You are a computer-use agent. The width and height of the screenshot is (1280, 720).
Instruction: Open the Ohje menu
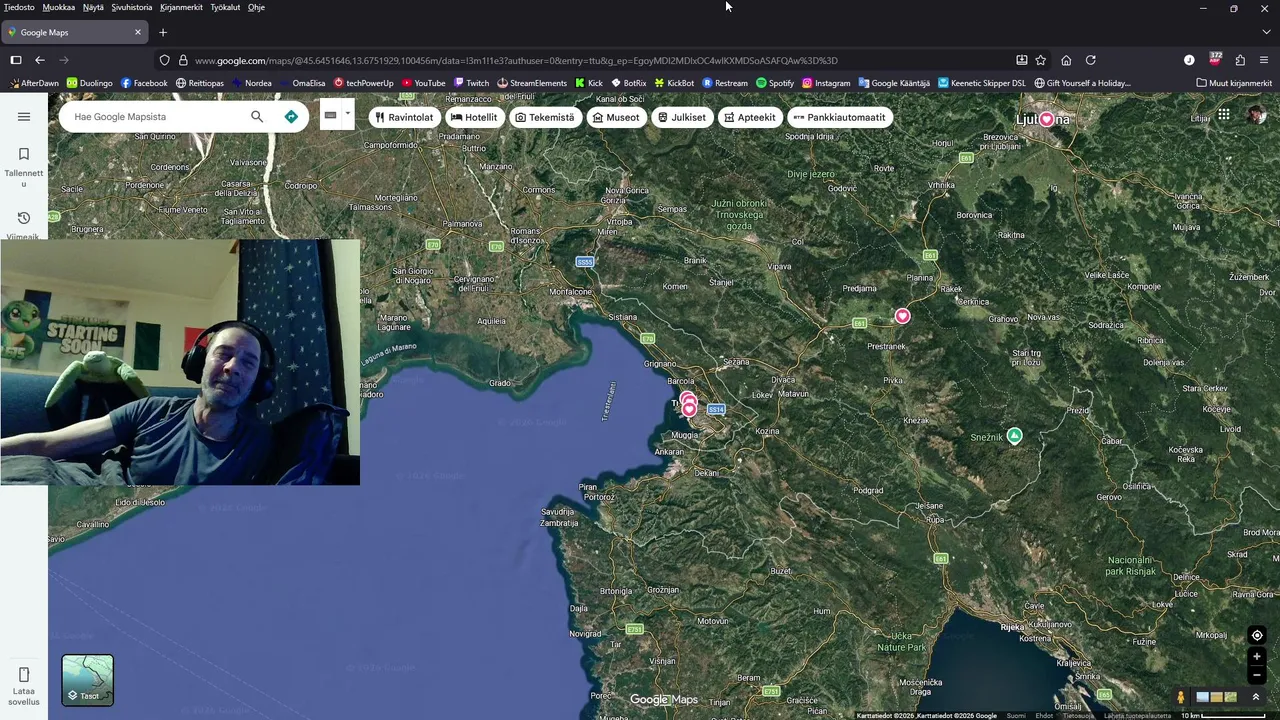[256, 7]
